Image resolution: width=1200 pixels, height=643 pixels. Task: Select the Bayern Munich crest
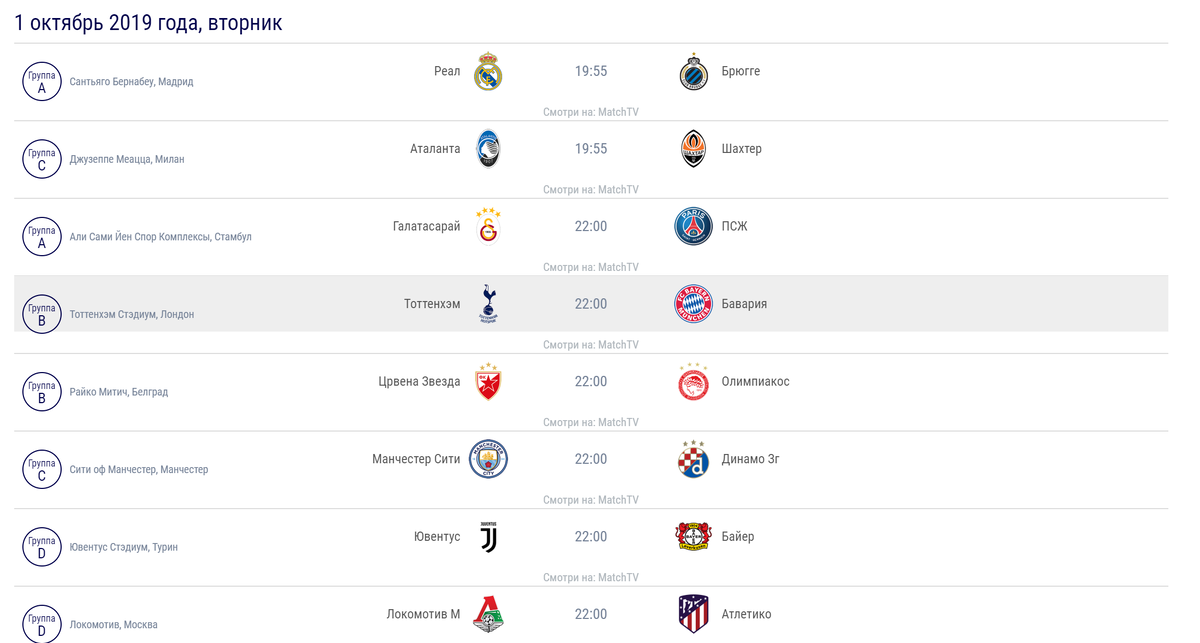pyautogui.click(x=693, y=304)
